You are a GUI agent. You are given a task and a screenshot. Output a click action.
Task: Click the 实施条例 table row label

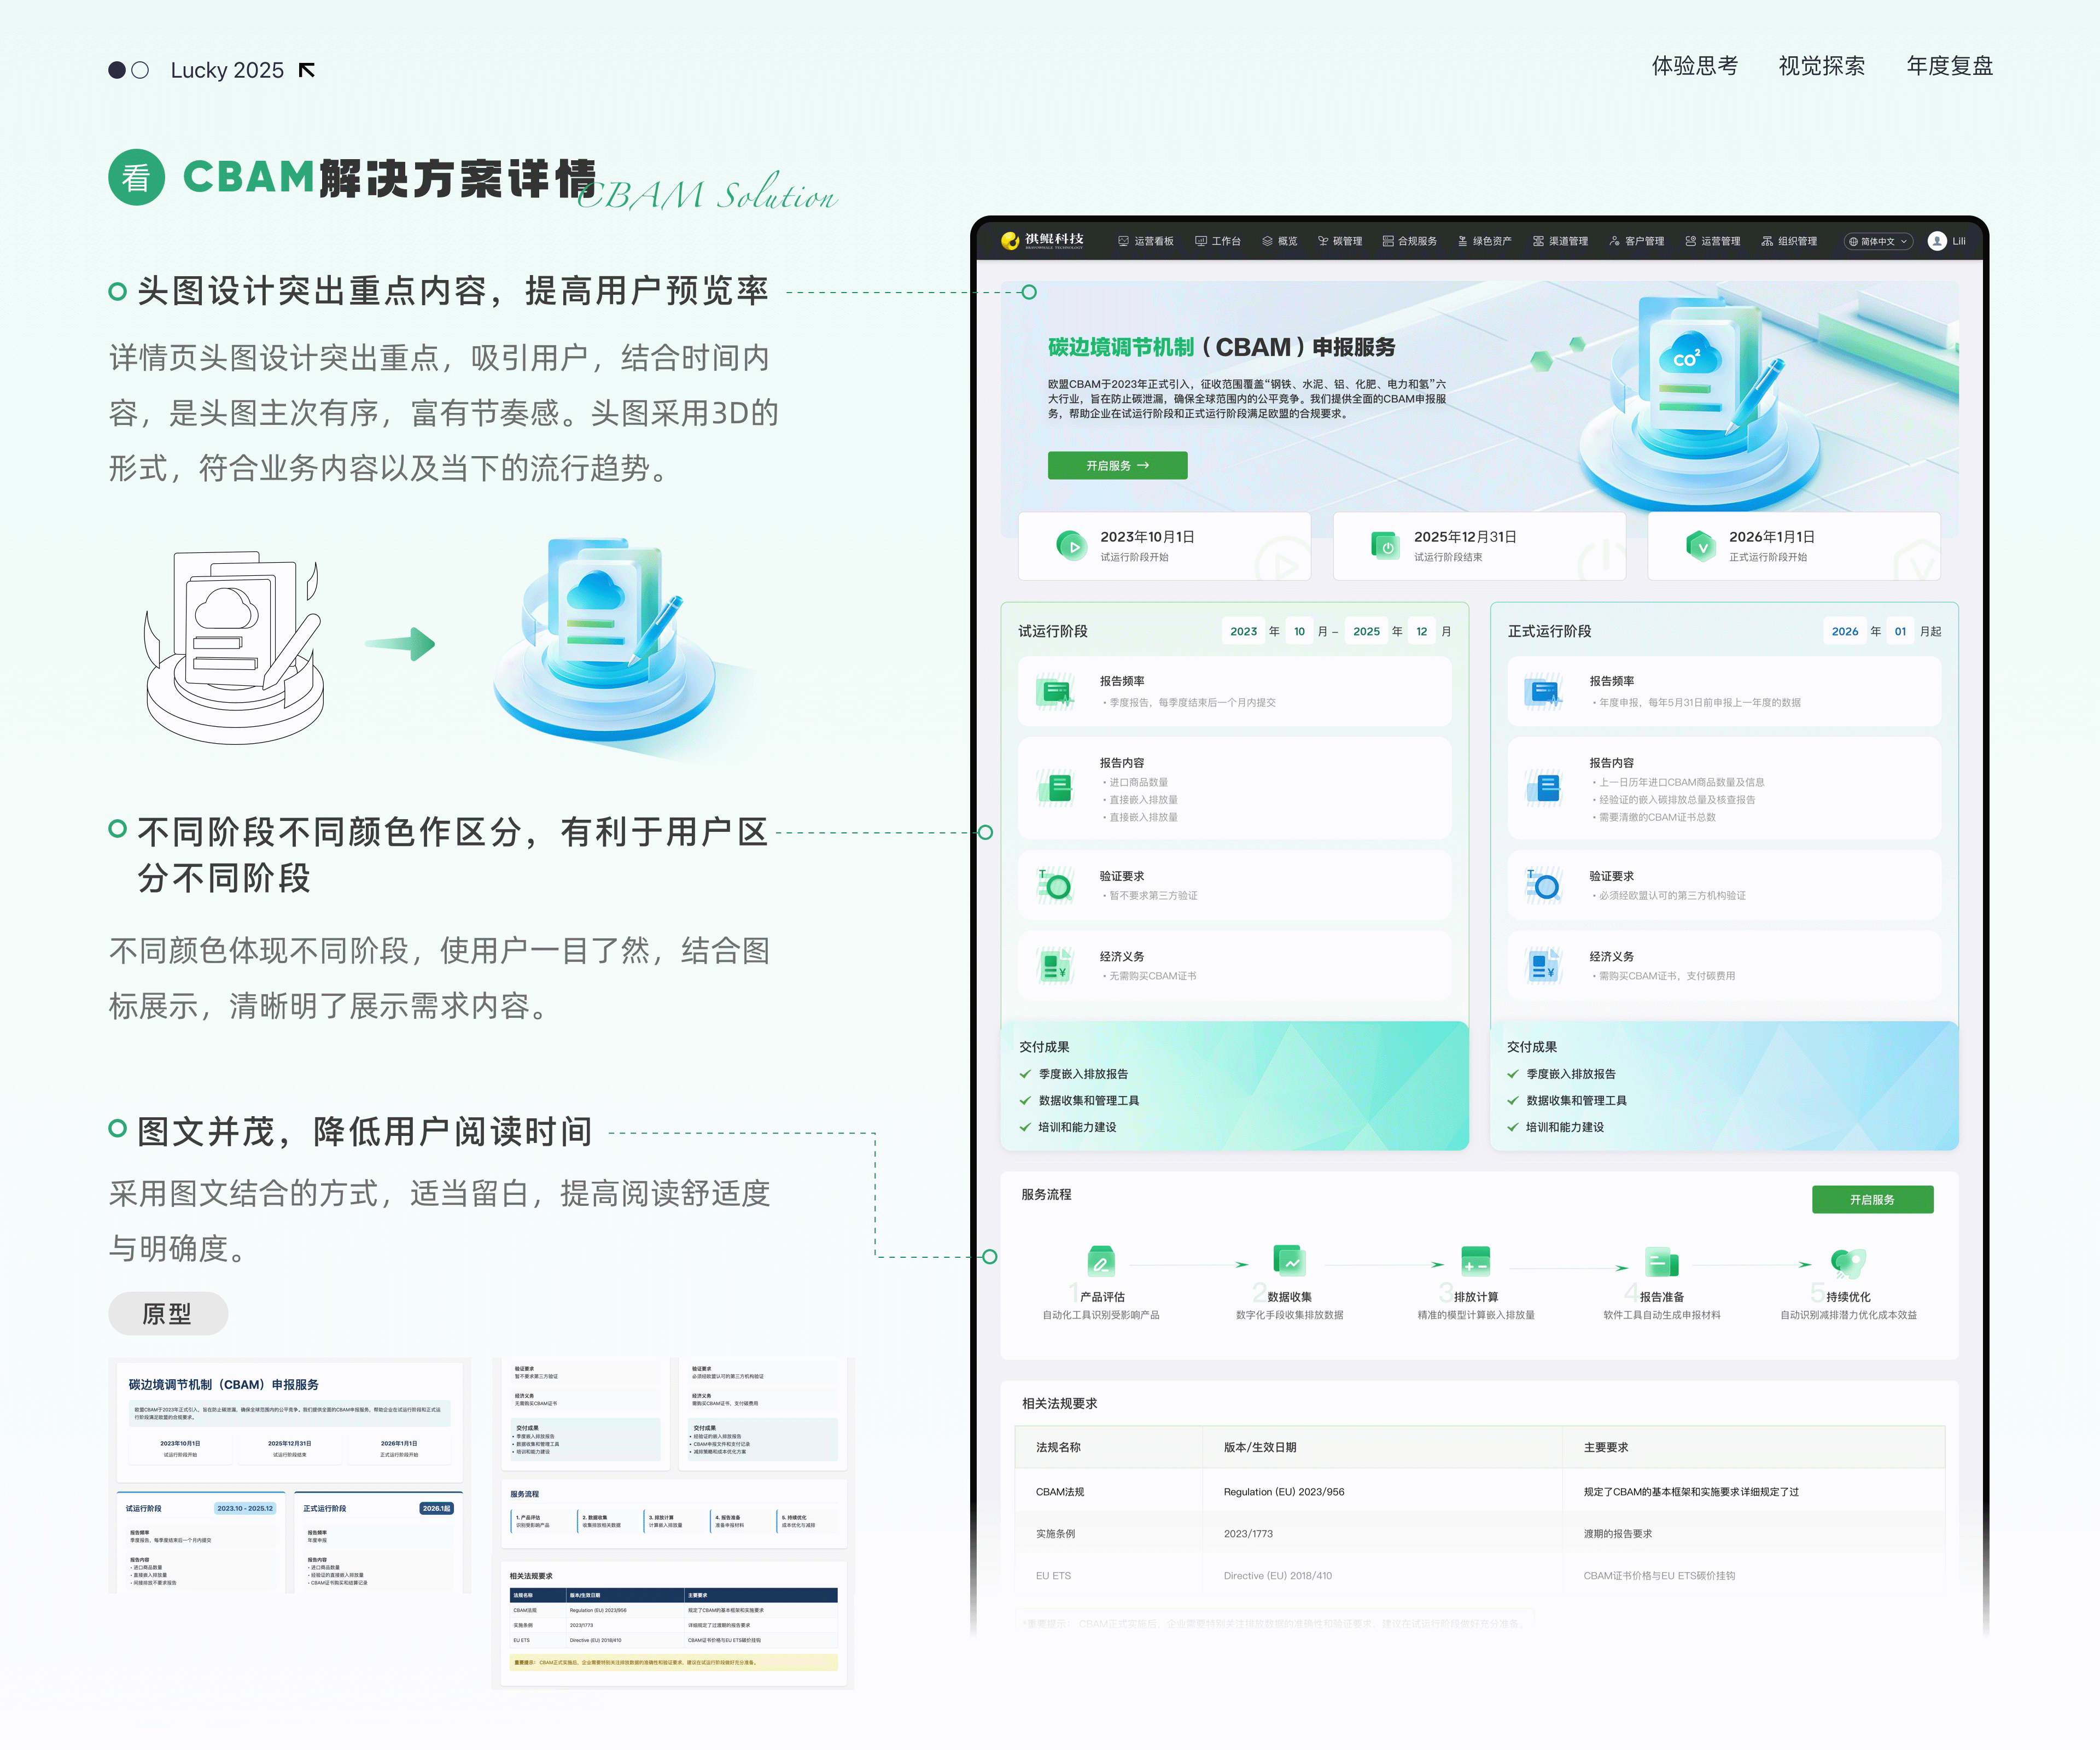click(x=1056, y=1533)
